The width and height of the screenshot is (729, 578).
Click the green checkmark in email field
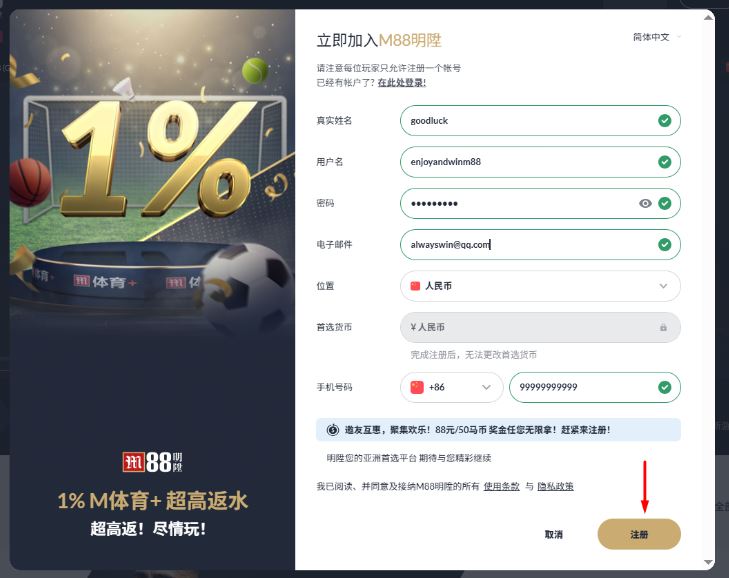tap(664, 245)
